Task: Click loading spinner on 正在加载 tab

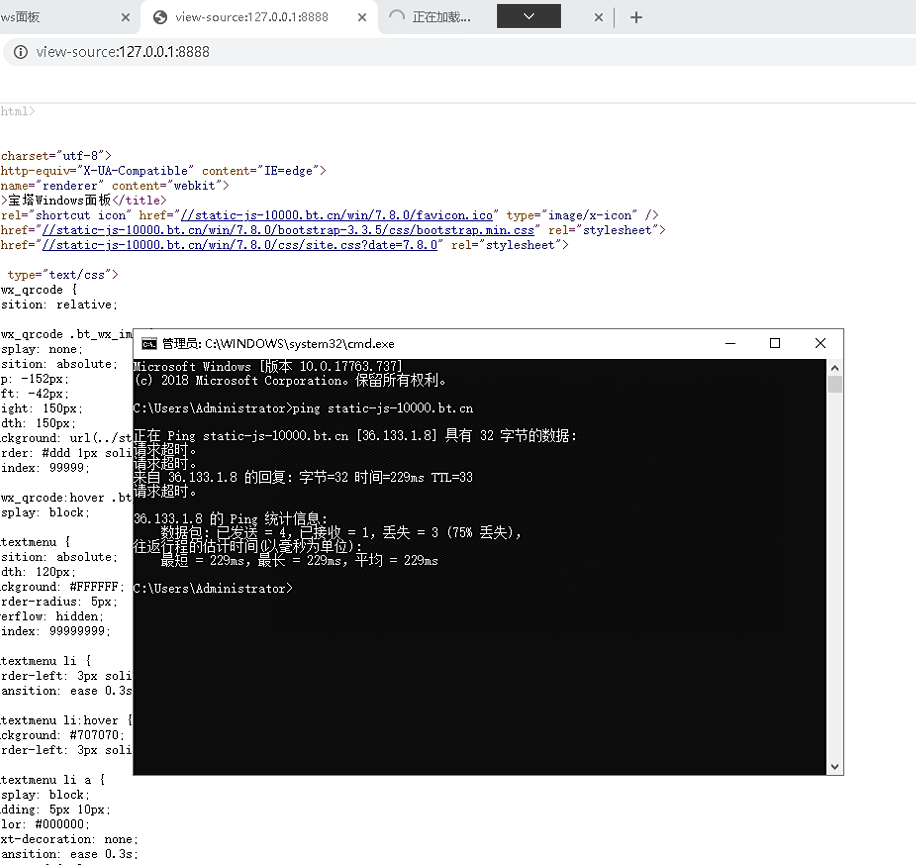Action: tap(397, 17)
